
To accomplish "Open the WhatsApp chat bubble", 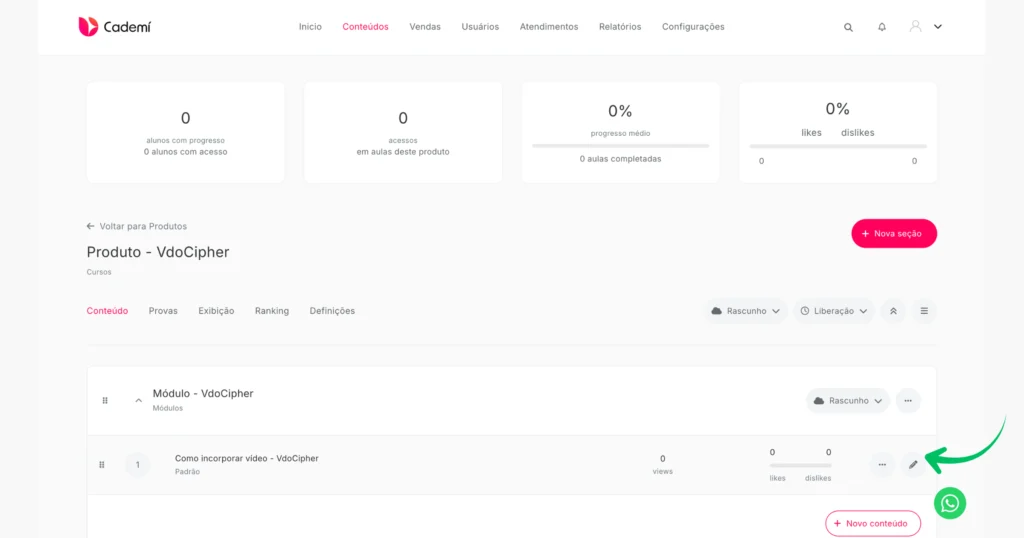I will coord(950,503).
